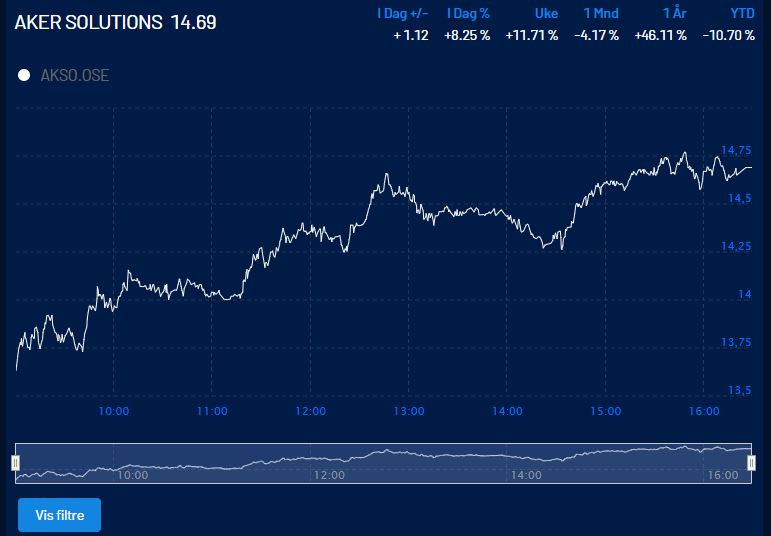Click the I Dag +/- header
Screen dimensions: 771x536
click(x=402, y=14)
